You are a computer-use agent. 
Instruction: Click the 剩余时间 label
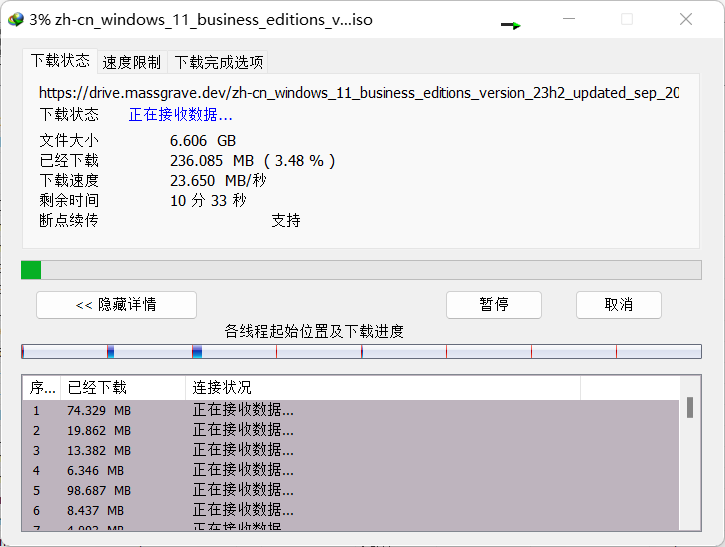tap(69, 201)
